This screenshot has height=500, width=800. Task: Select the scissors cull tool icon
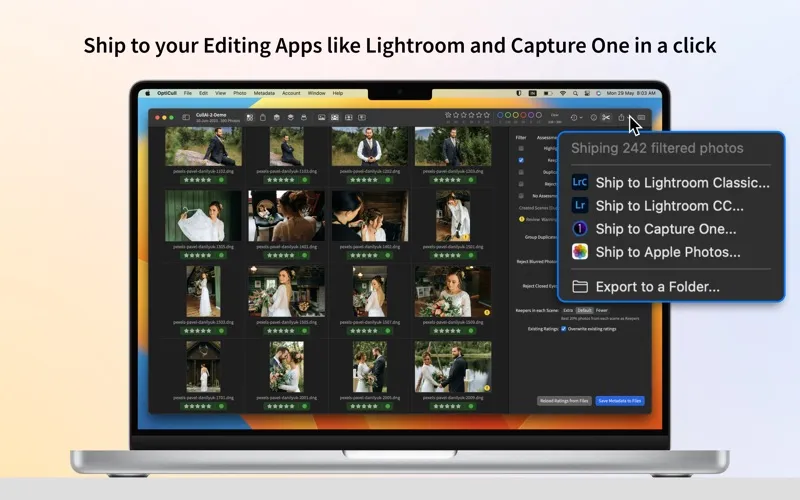coord(606,117)
